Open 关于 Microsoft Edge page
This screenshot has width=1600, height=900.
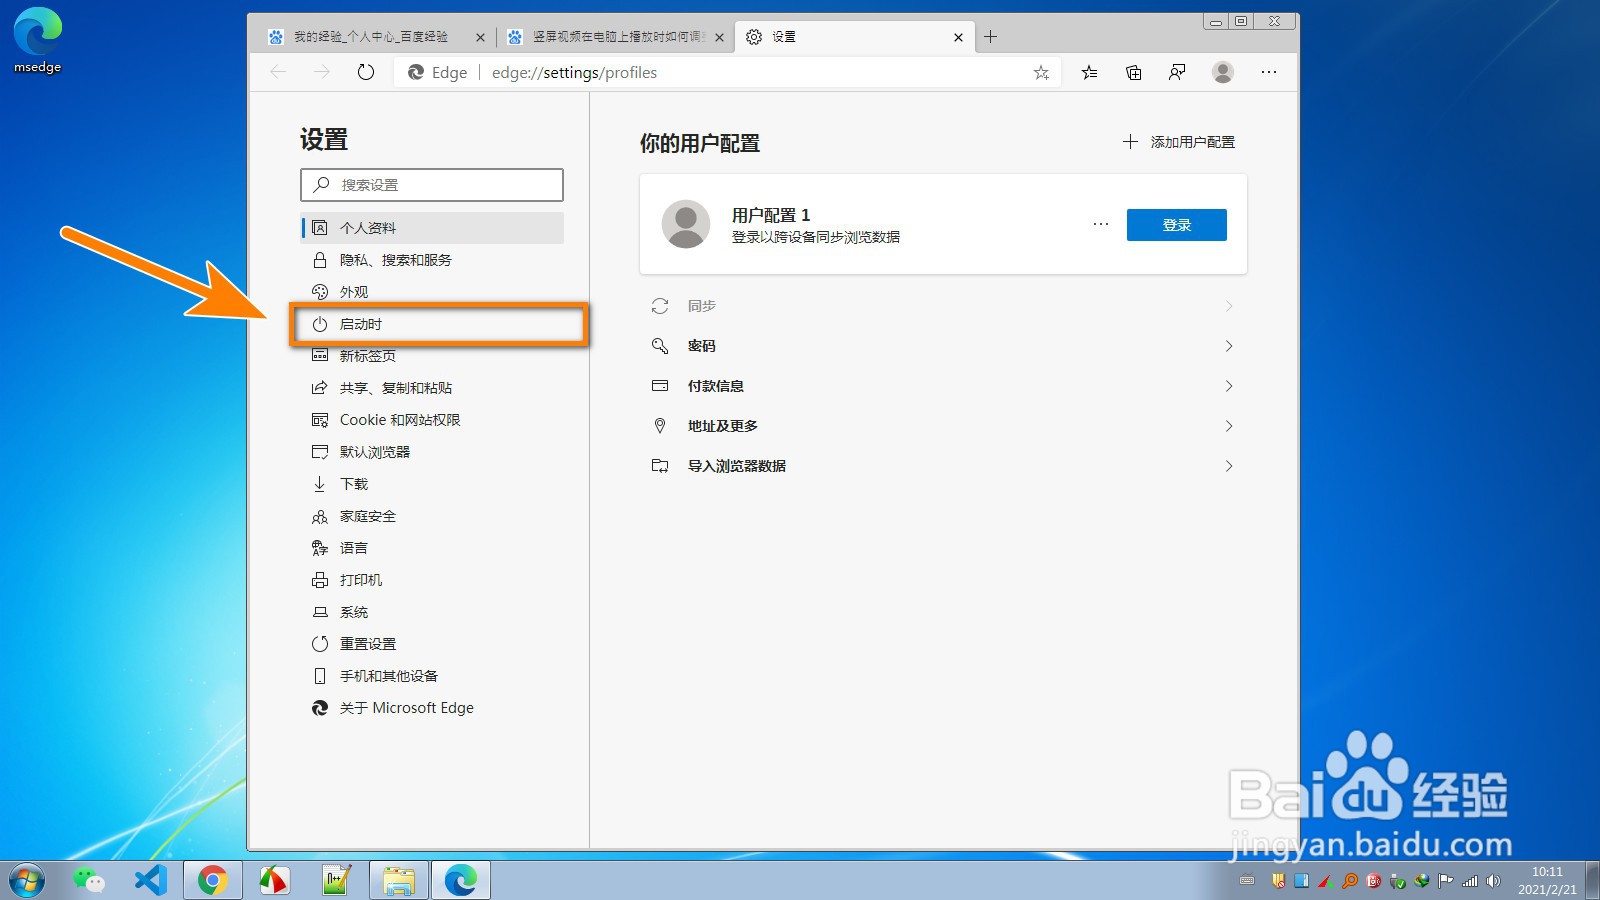point(432,708)
